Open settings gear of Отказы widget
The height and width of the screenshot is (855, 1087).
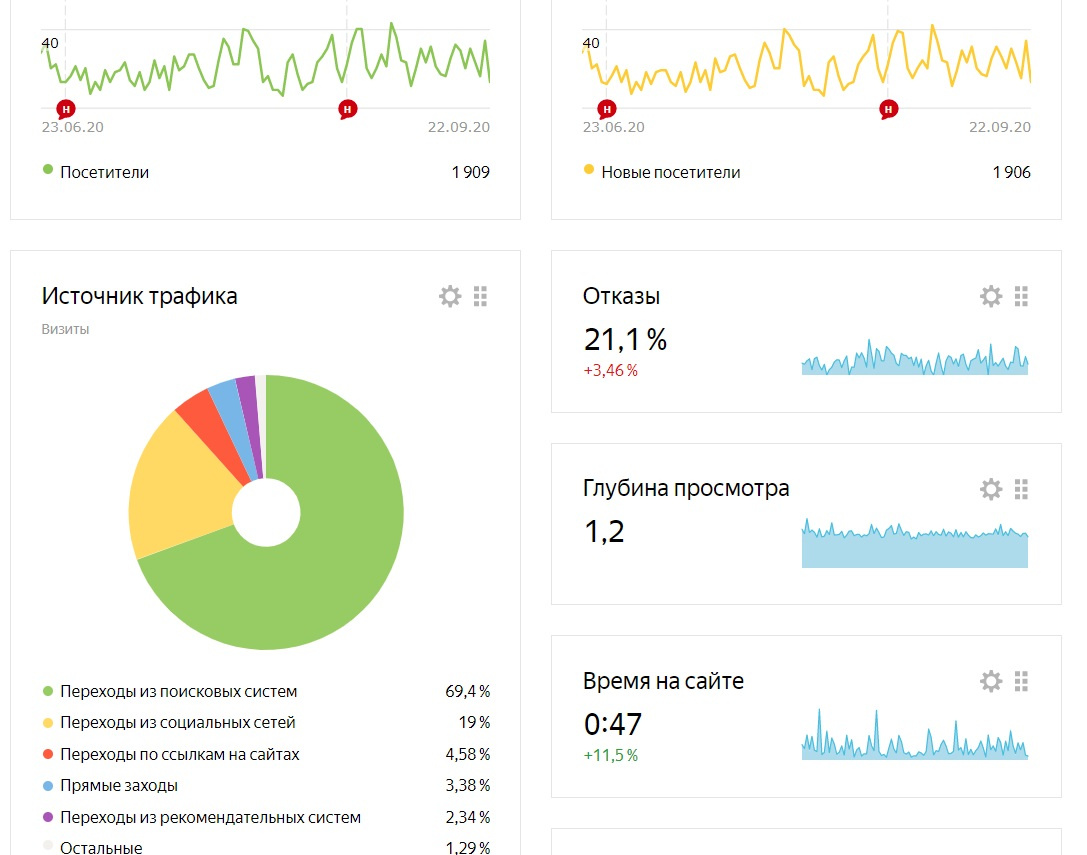[991, 296]
